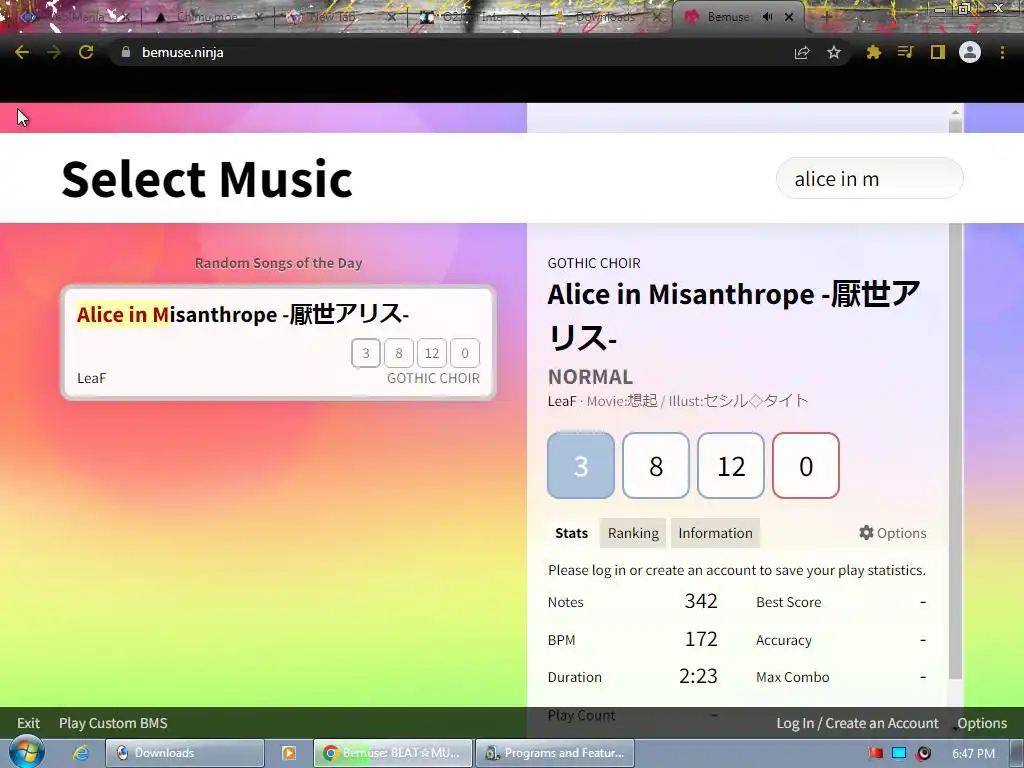This screenshot has height=768, width=1024.
Task: Launch Internet Explorer from taskbar
Action: click(80, 753)
